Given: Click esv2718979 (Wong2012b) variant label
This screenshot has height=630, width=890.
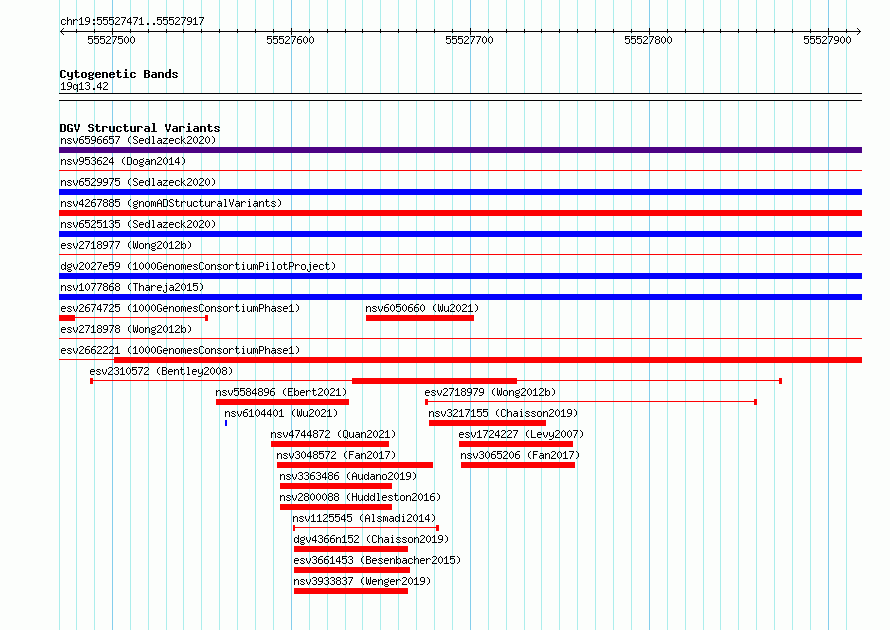Looking at the screenshot, I should point(490,392).
